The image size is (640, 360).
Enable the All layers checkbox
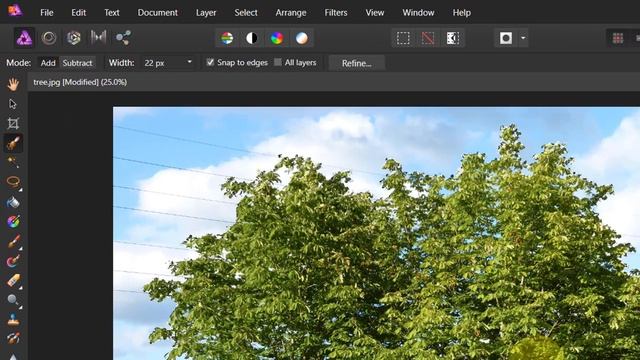click(x=278, y=62)
